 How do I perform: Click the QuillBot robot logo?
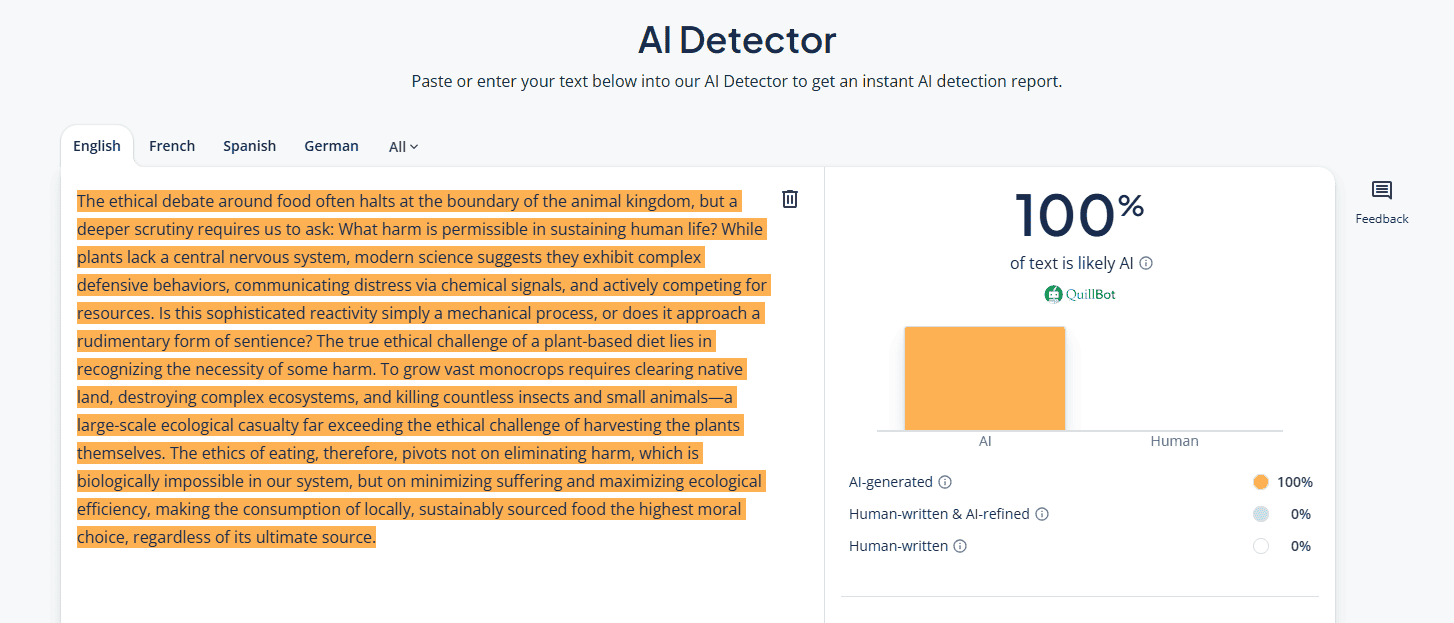tap(1053, 294)
